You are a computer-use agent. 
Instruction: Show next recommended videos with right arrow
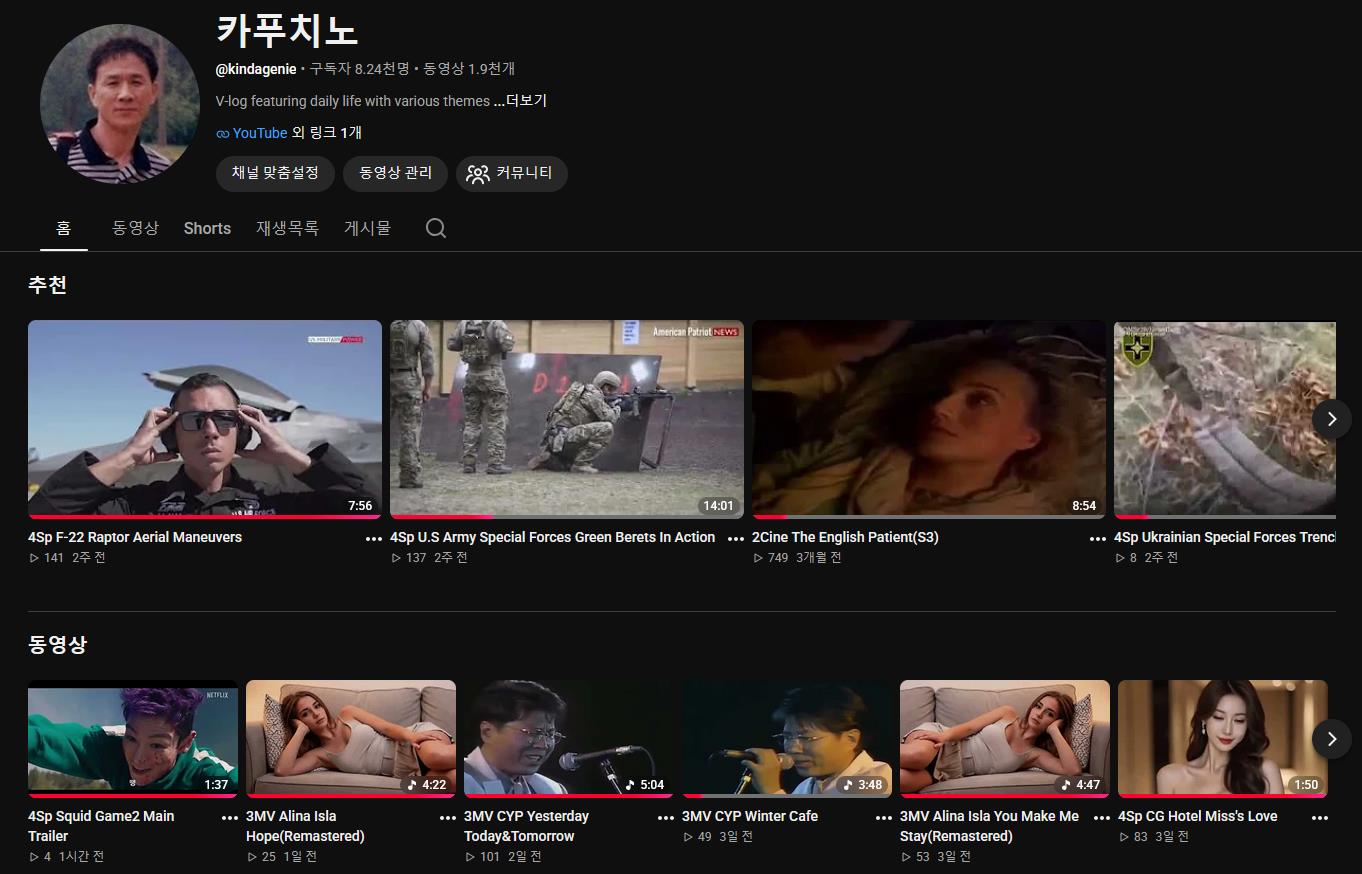click(1331, 419)
